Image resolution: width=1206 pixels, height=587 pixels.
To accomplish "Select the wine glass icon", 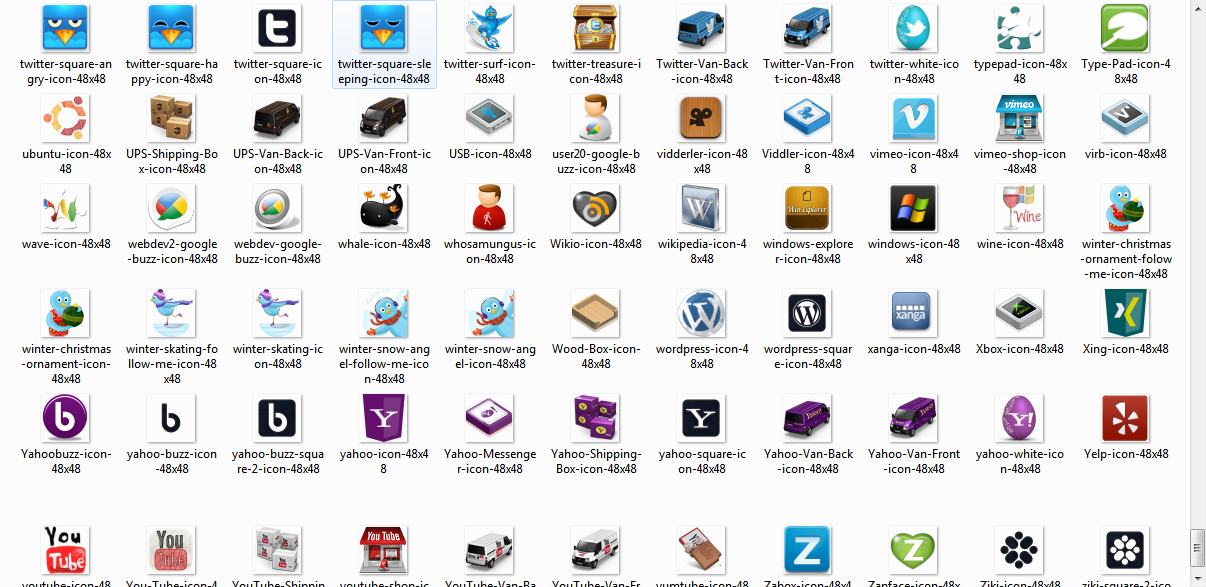I will (x=1020, y=209).
